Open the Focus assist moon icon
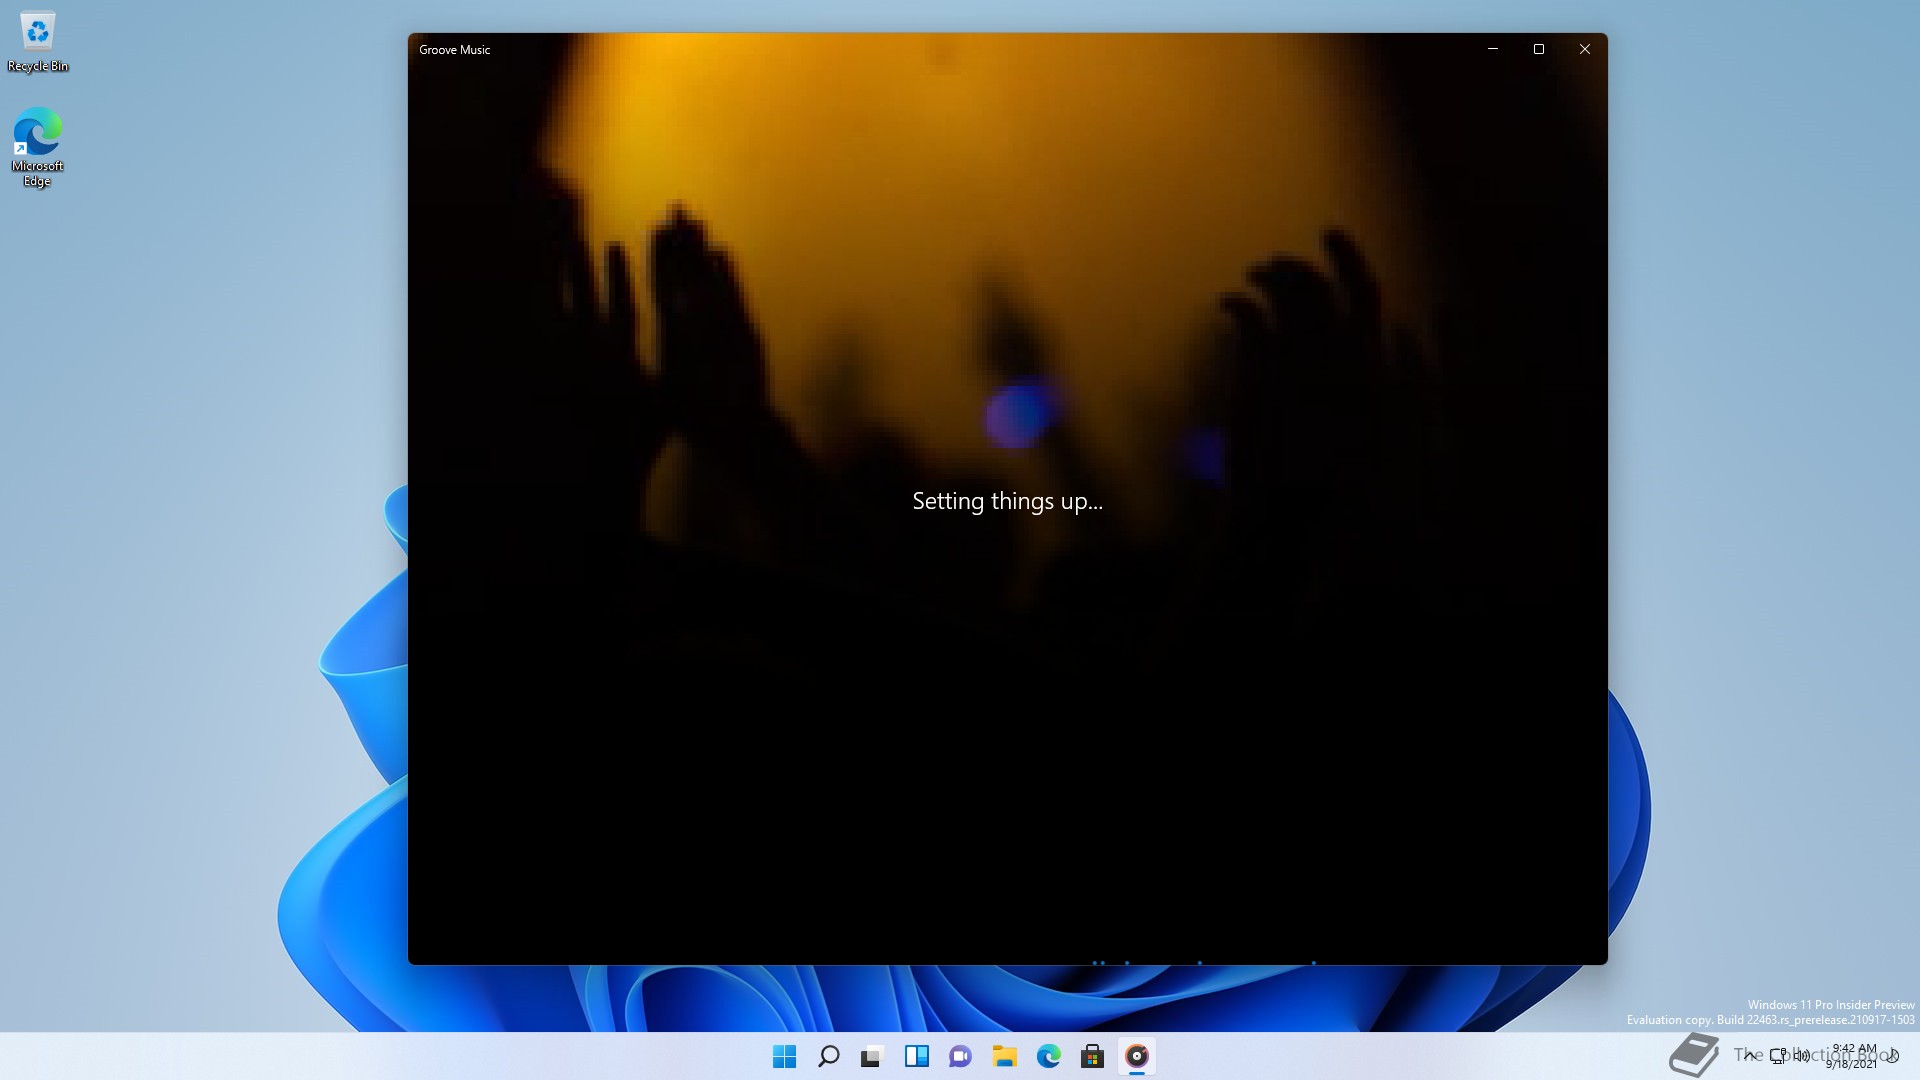The height and width of the screenshot is (1080, 1920). click(x=1892, y=1055)
